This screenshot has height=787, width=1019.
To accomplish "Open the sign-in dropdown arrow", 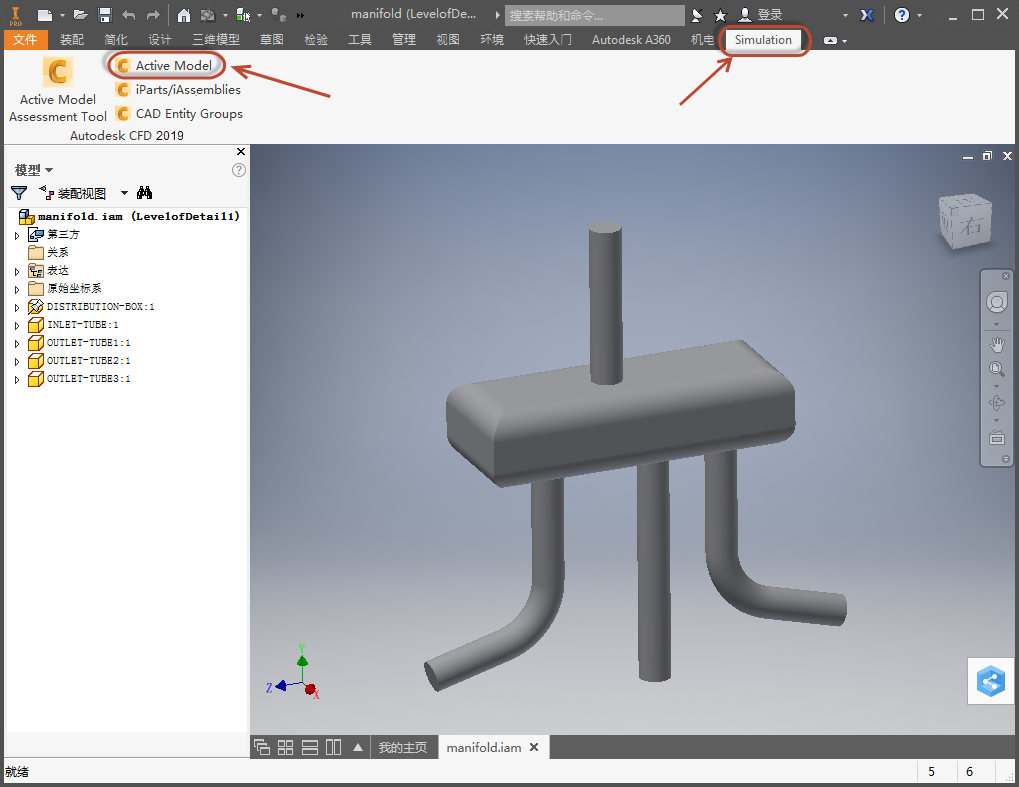I will coord(845,15).
